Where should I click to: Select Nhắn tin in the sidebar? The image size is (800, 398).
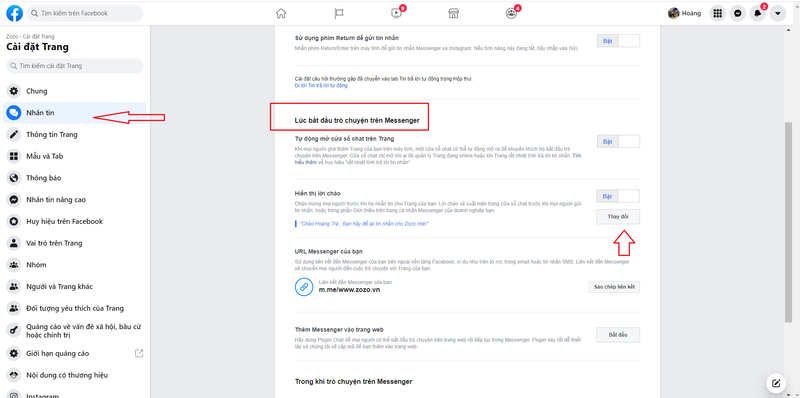click(x=74, y=113)
